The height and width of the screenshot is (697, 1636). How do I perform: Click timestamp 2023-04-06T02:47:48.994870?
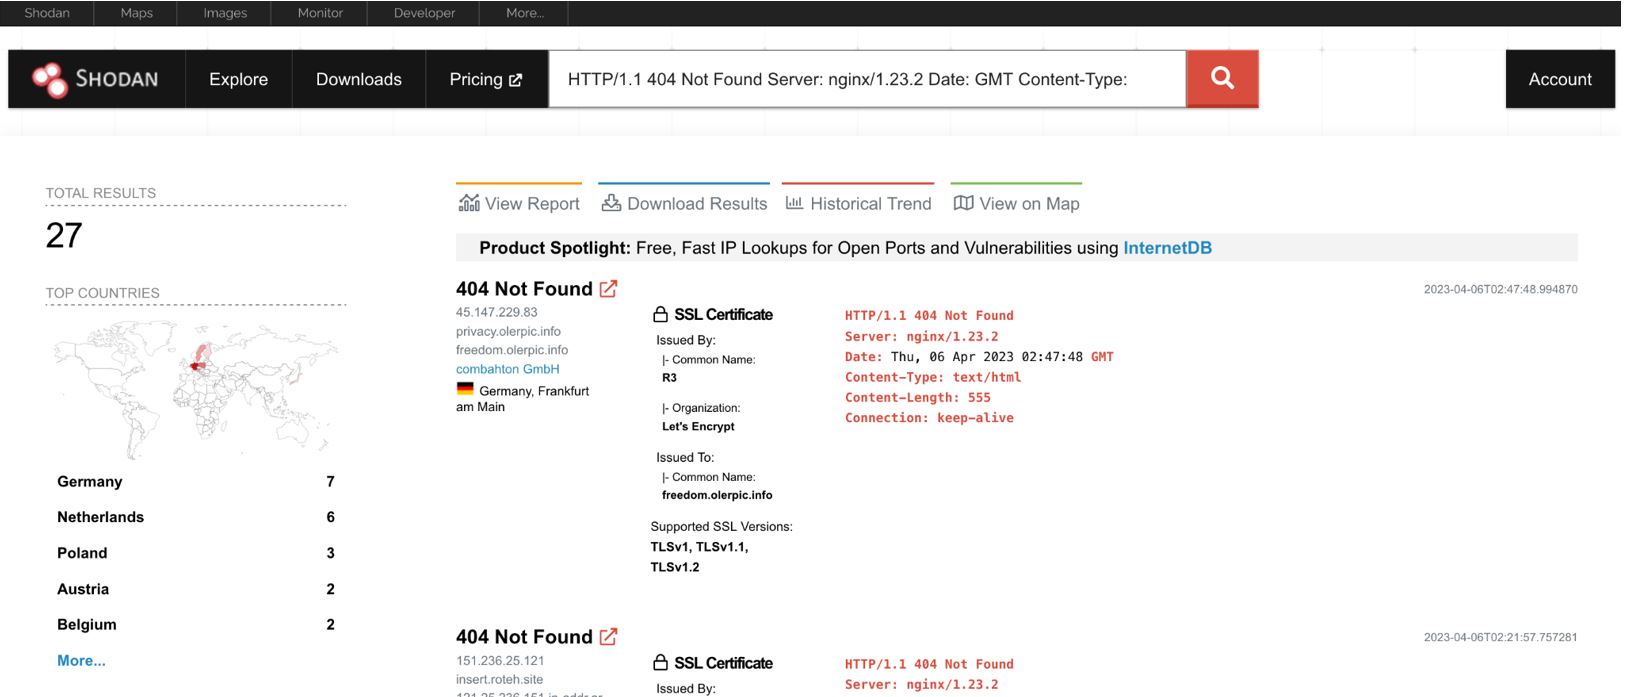pyautogui.click(x=1500, y=289)
